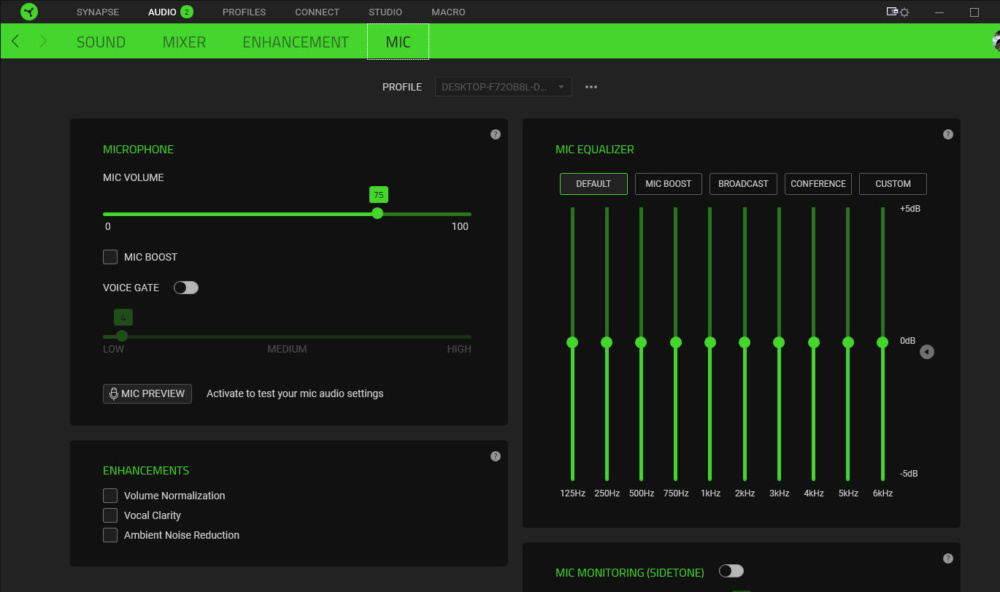
Task: Enable Vocal Clarity checkbox
Action: [x=110, y=515]
